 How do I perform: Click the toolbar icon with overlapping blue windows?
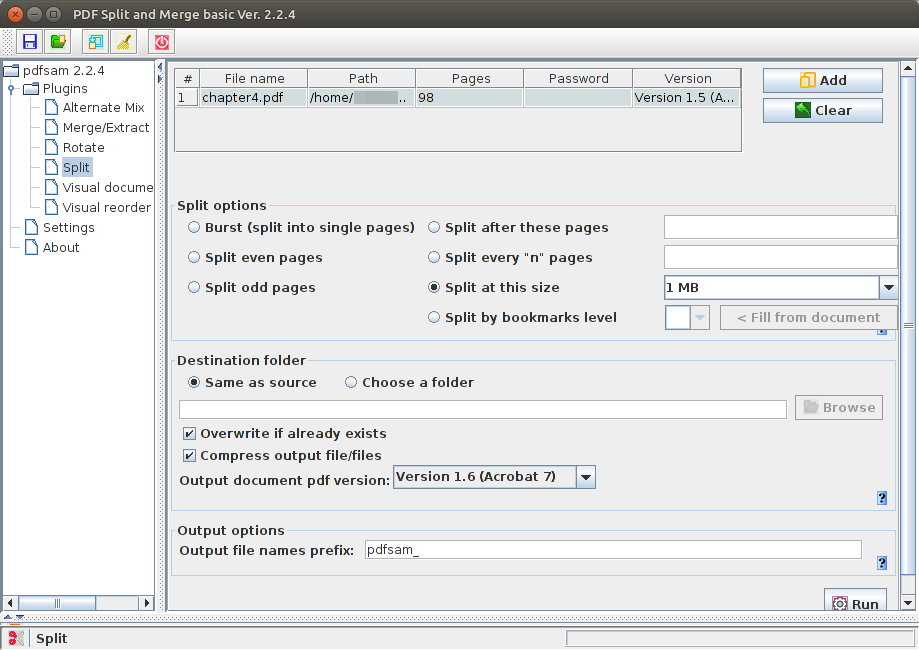[96, 42]
